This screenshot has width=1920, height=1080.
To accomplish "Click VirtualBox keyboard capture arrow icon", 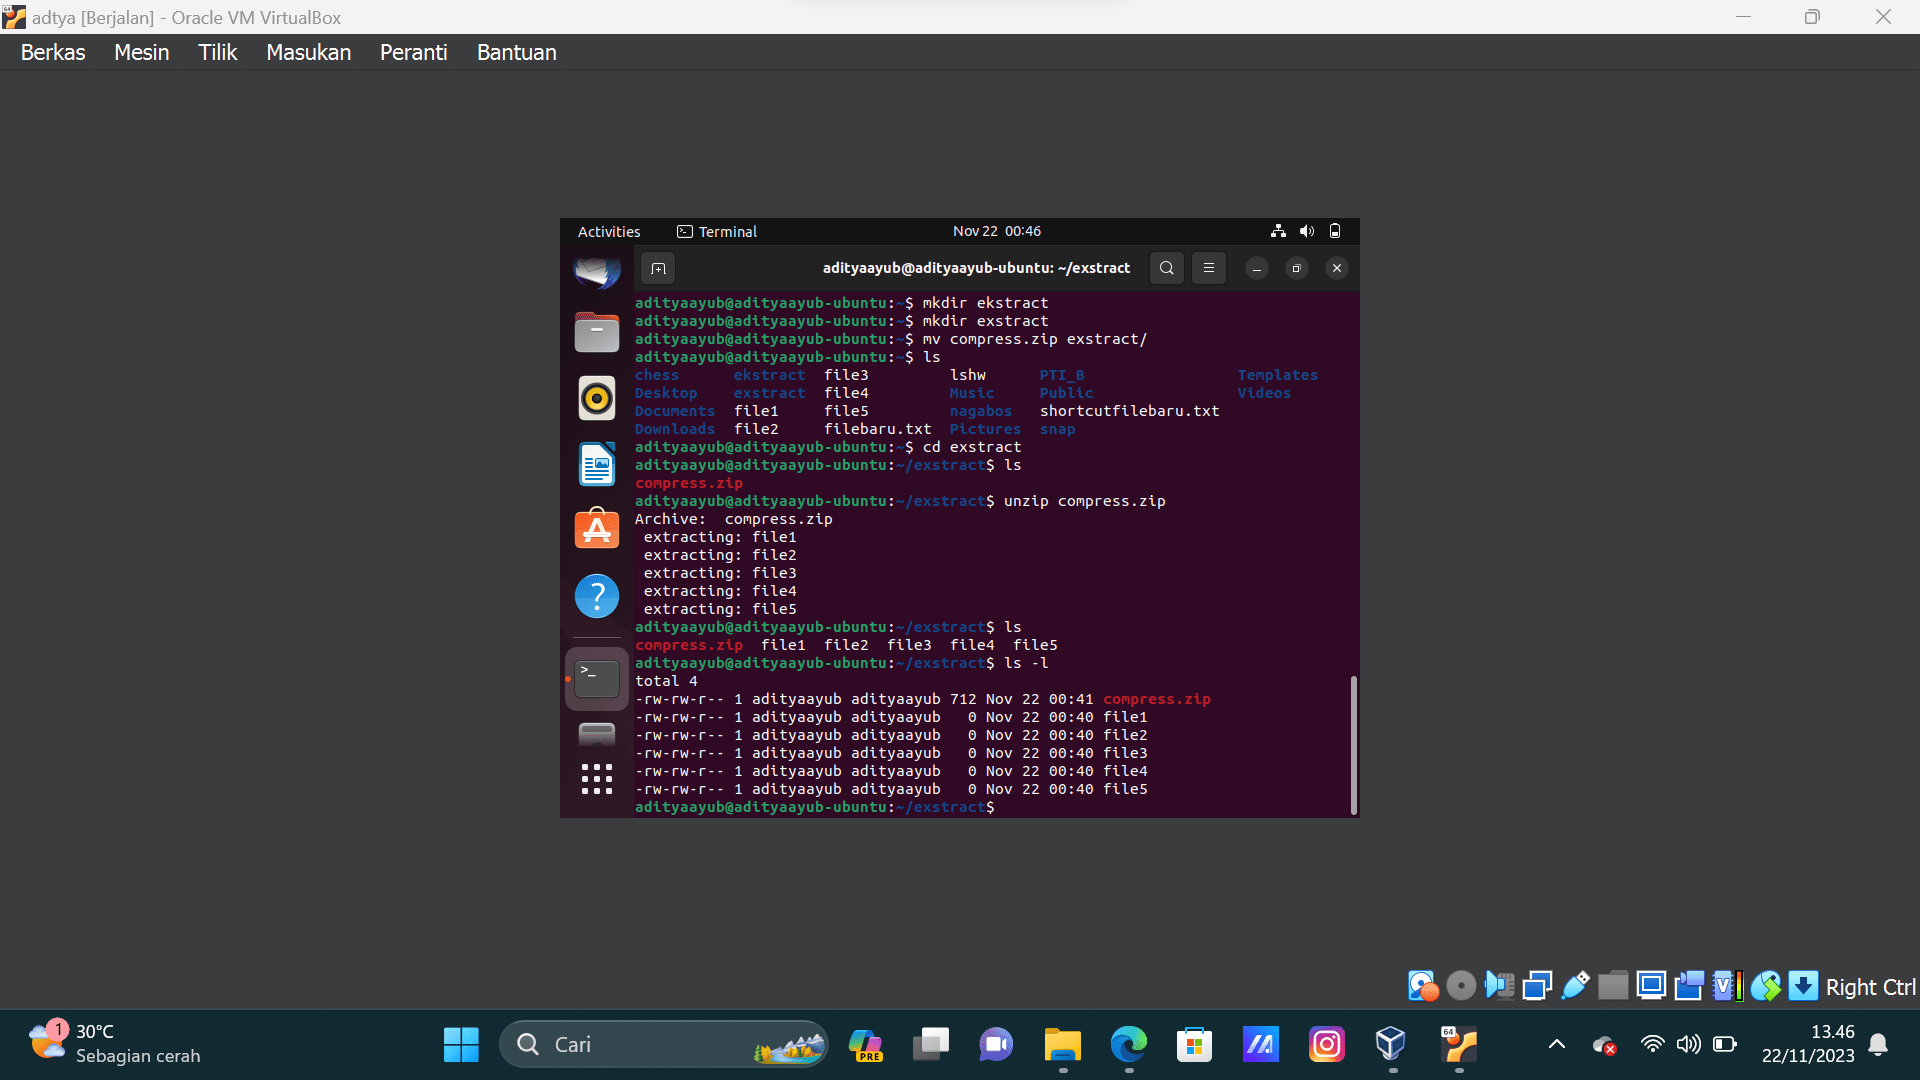I will coord(1803,986).
